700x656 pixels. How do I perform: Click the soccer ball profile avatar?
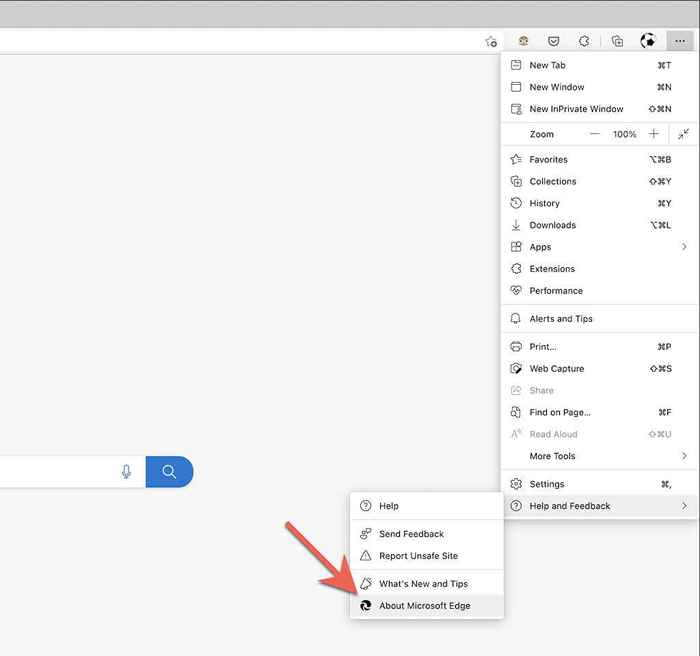(x=648, y=41)
